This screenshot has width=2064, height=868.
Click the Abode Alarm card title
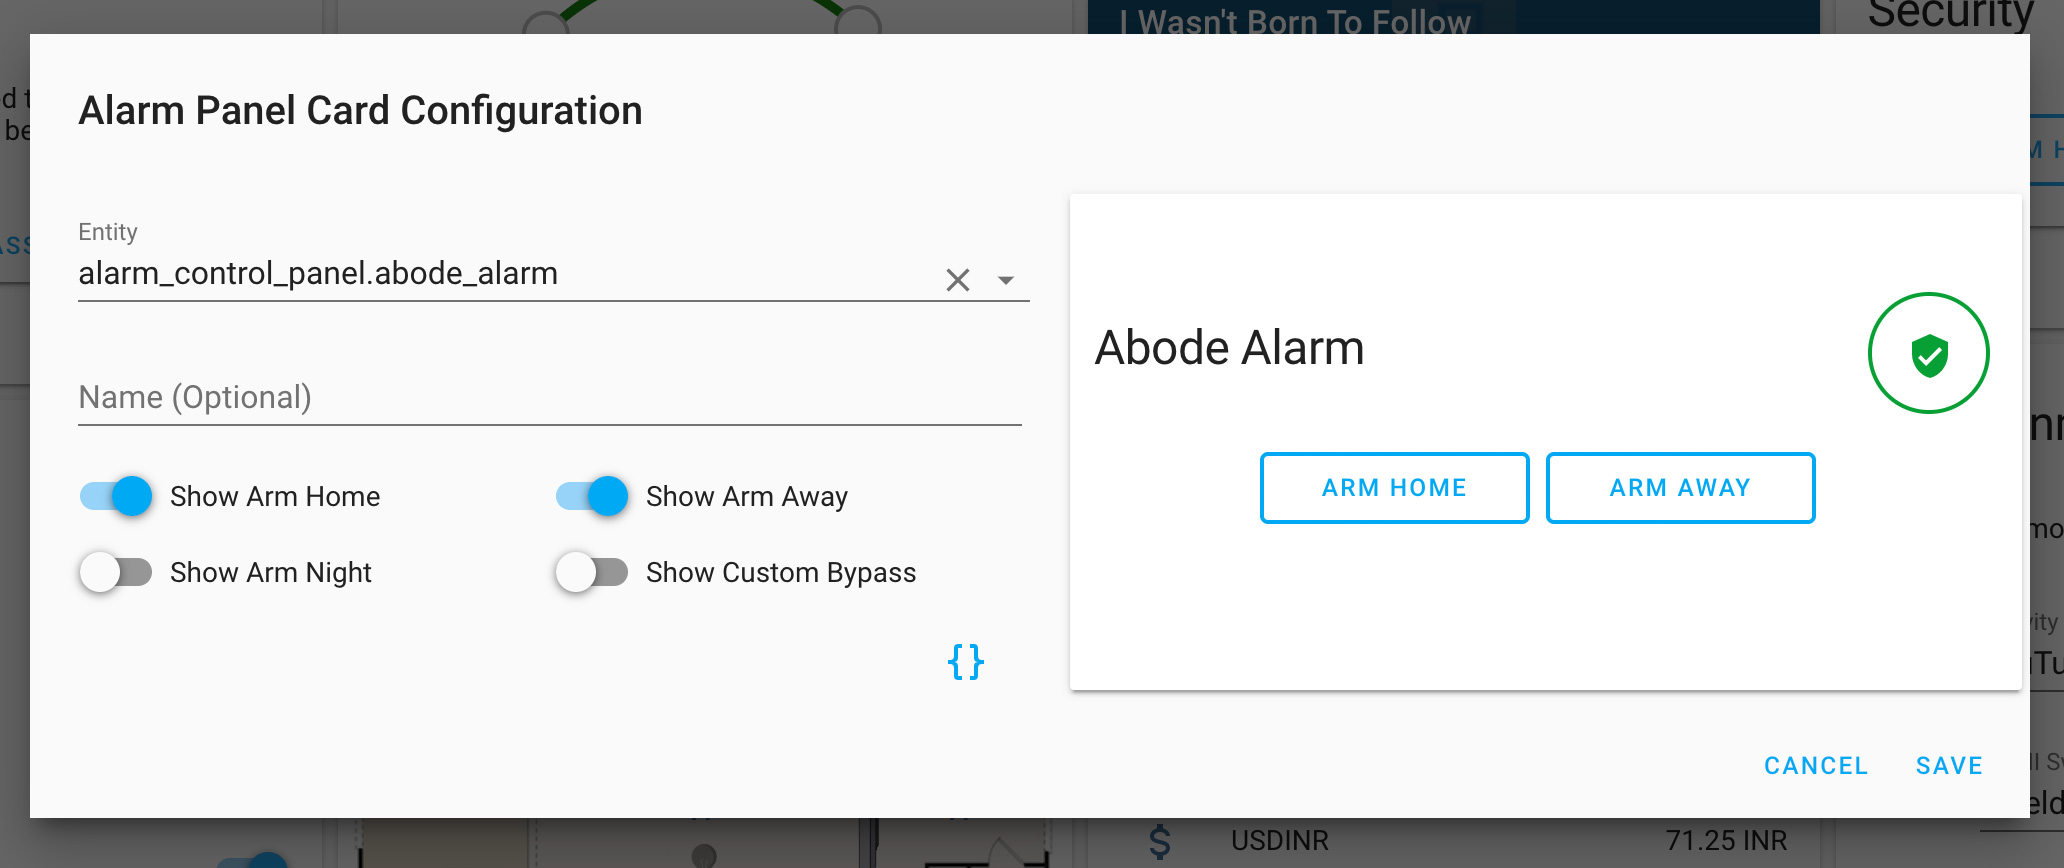(1229, 348)
